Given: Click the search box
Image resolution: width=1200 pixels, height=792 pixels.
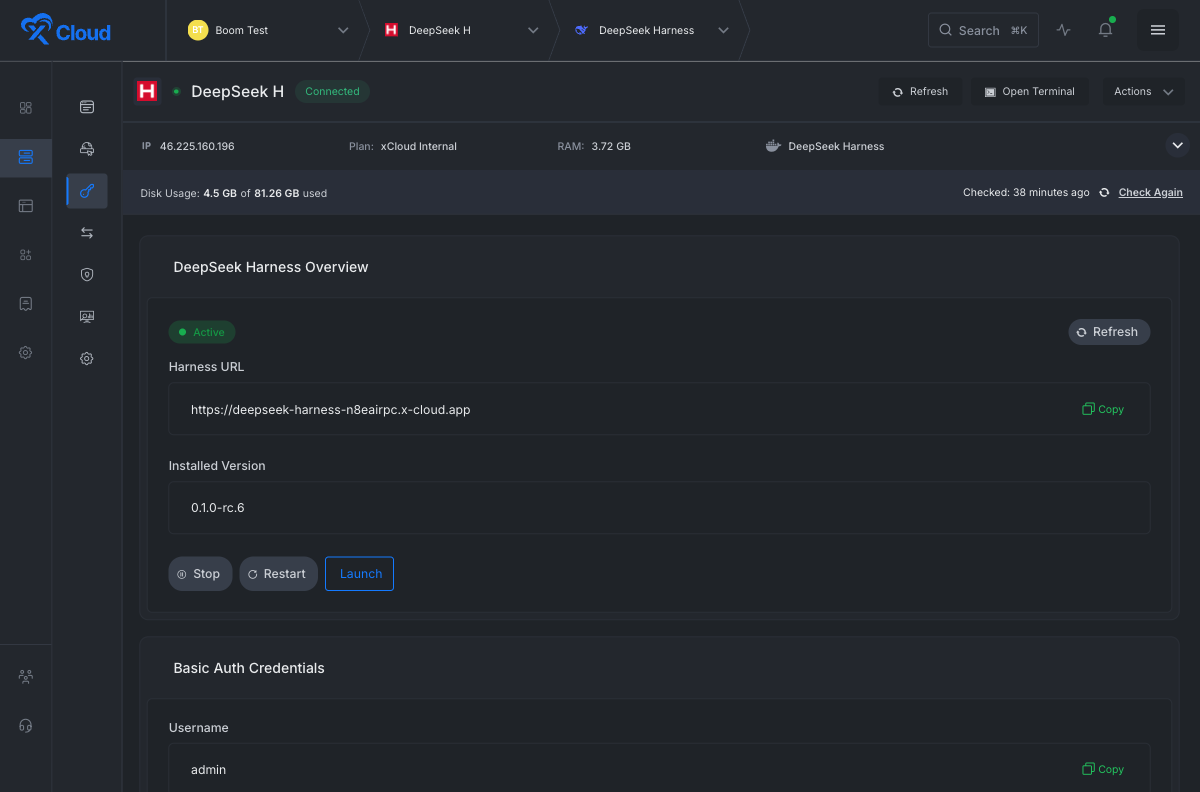Looking at the screenshot, I should pos(983,30).
